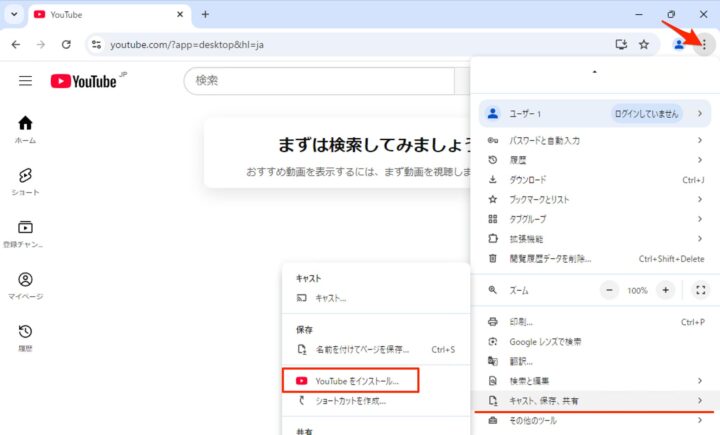
Task: Reload the page with refresh button
Action: [x=66, y=44]
